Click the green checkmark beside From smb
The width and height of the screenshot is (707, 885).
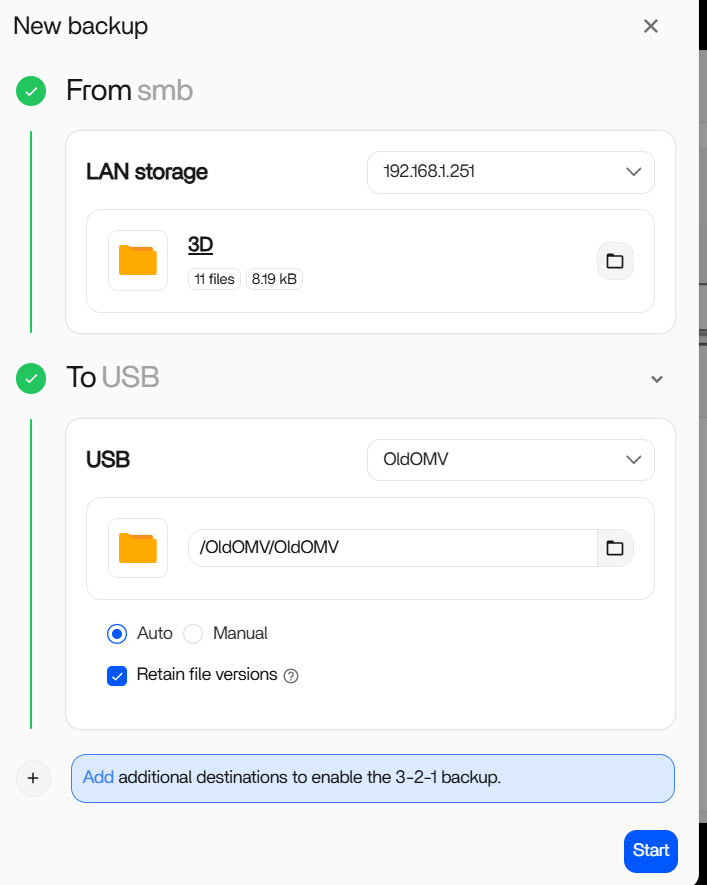point(31,91)
